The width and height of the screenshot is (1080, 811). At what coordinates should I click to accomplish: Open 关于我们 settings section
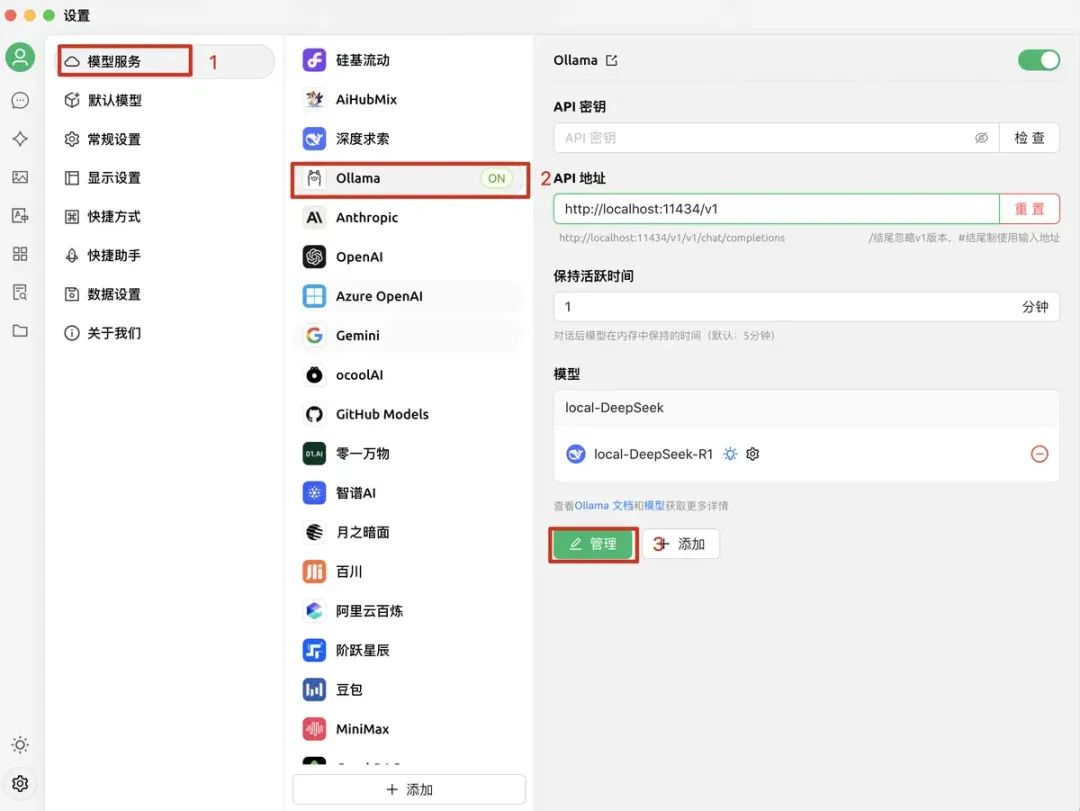tap(164, 333)
